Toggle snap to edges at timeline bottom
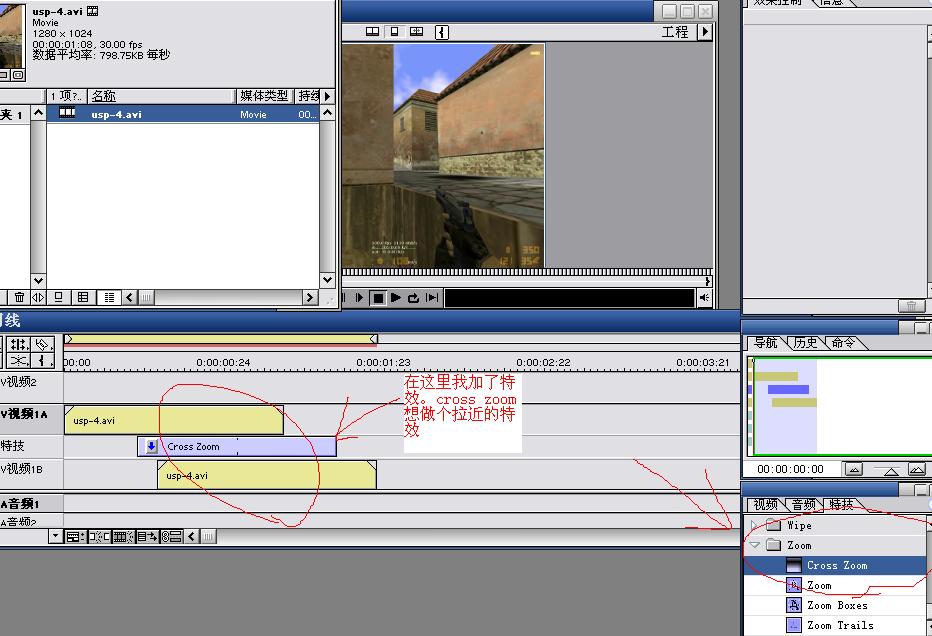 tap(99, 537)
